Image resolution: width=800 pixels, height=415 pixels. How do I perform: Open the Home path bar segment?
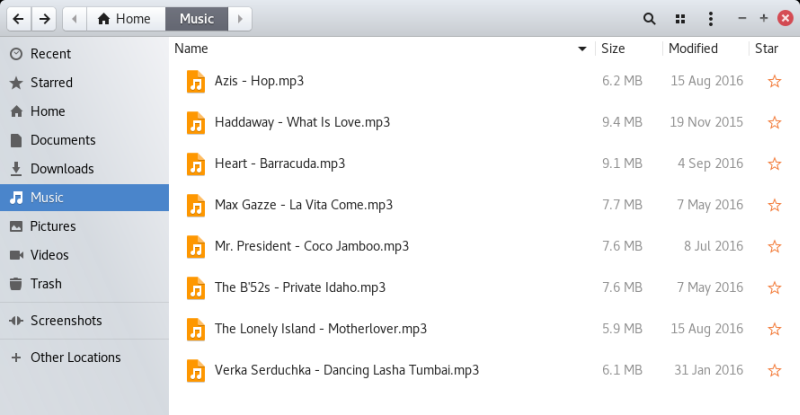126,19
